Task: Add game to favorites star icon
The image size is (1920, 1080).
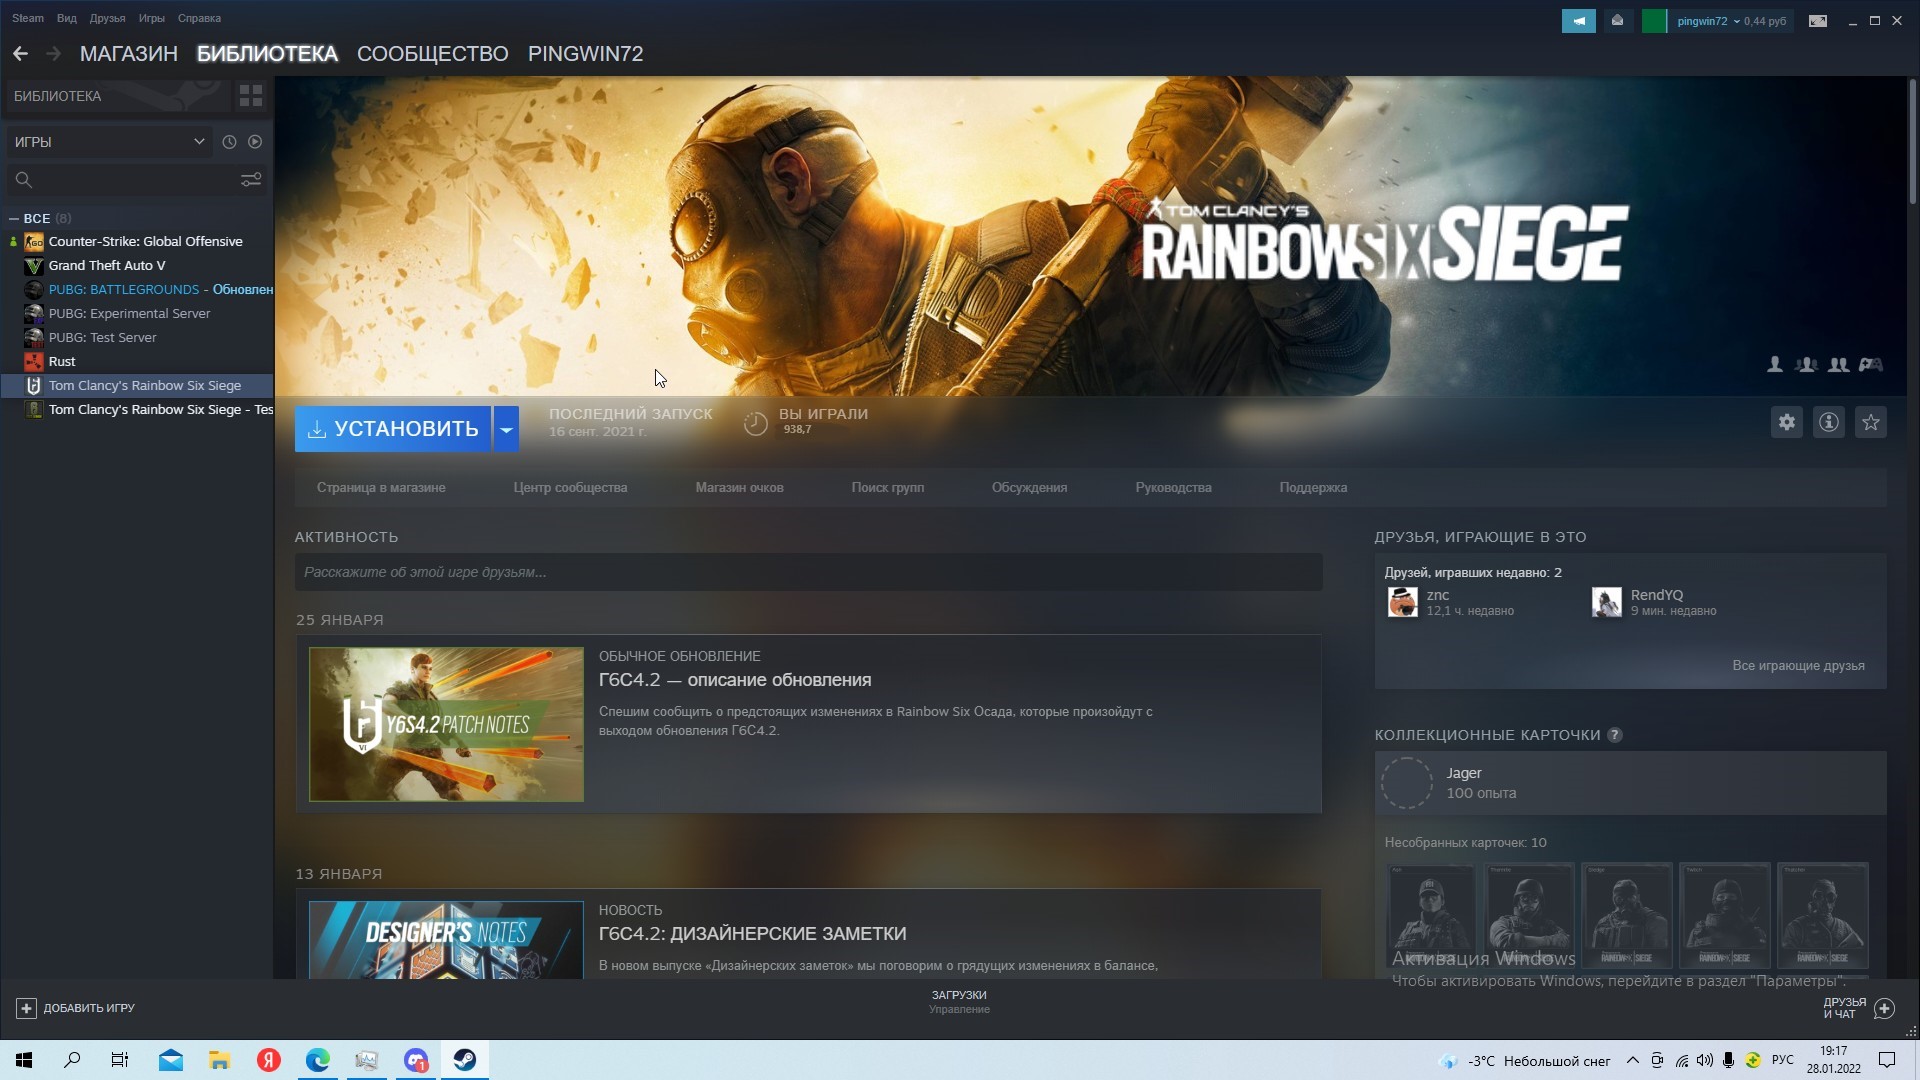Action: pyautogui.click(x=1871, y=422)
